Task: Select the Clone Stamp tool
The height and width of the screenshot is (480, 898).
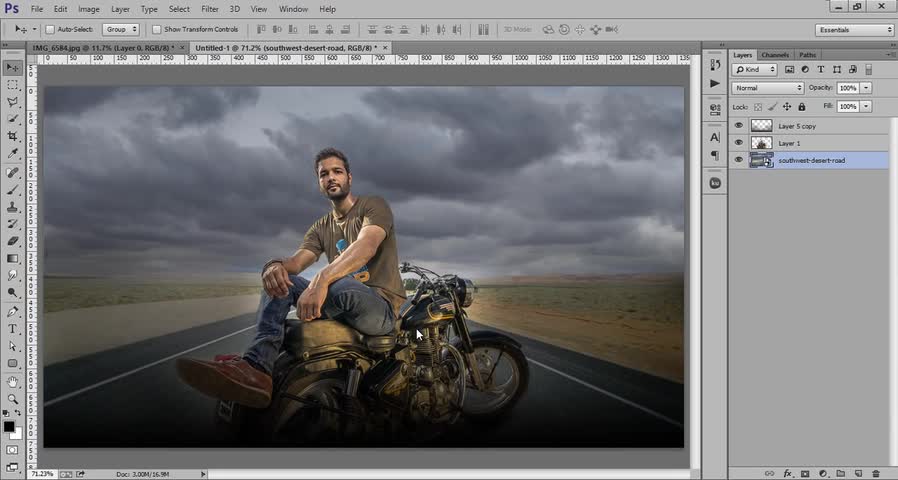Action: coord(12,207)
